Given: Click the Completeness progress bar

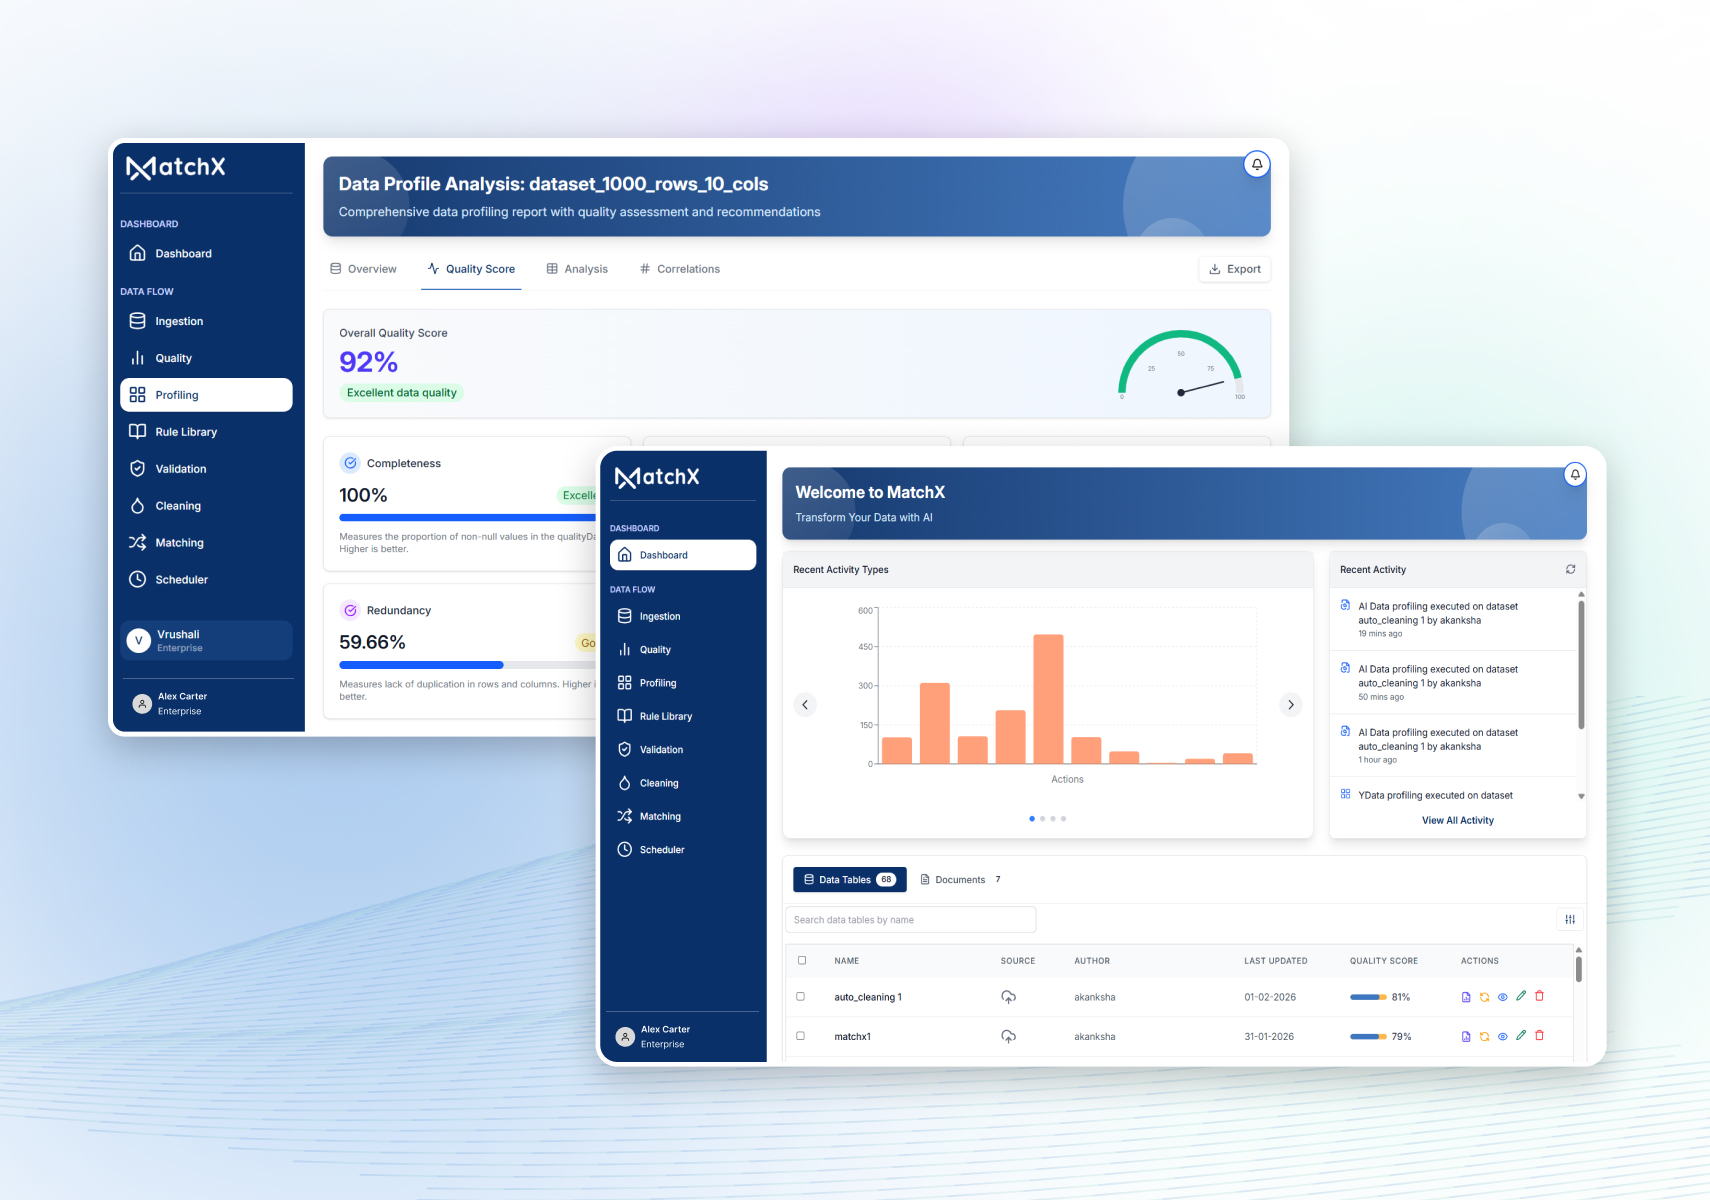Looking at the screenshot, I should pyautogui.click(x=468, y=517).
